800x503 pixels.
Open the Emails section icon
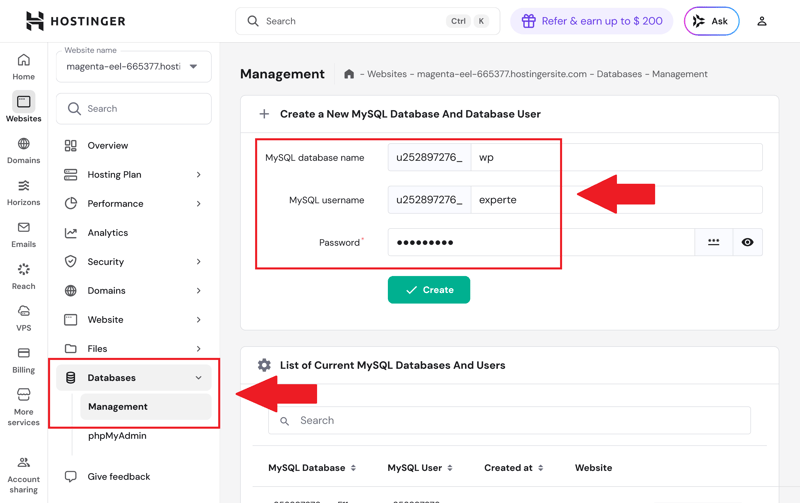[x=23, y=229]
